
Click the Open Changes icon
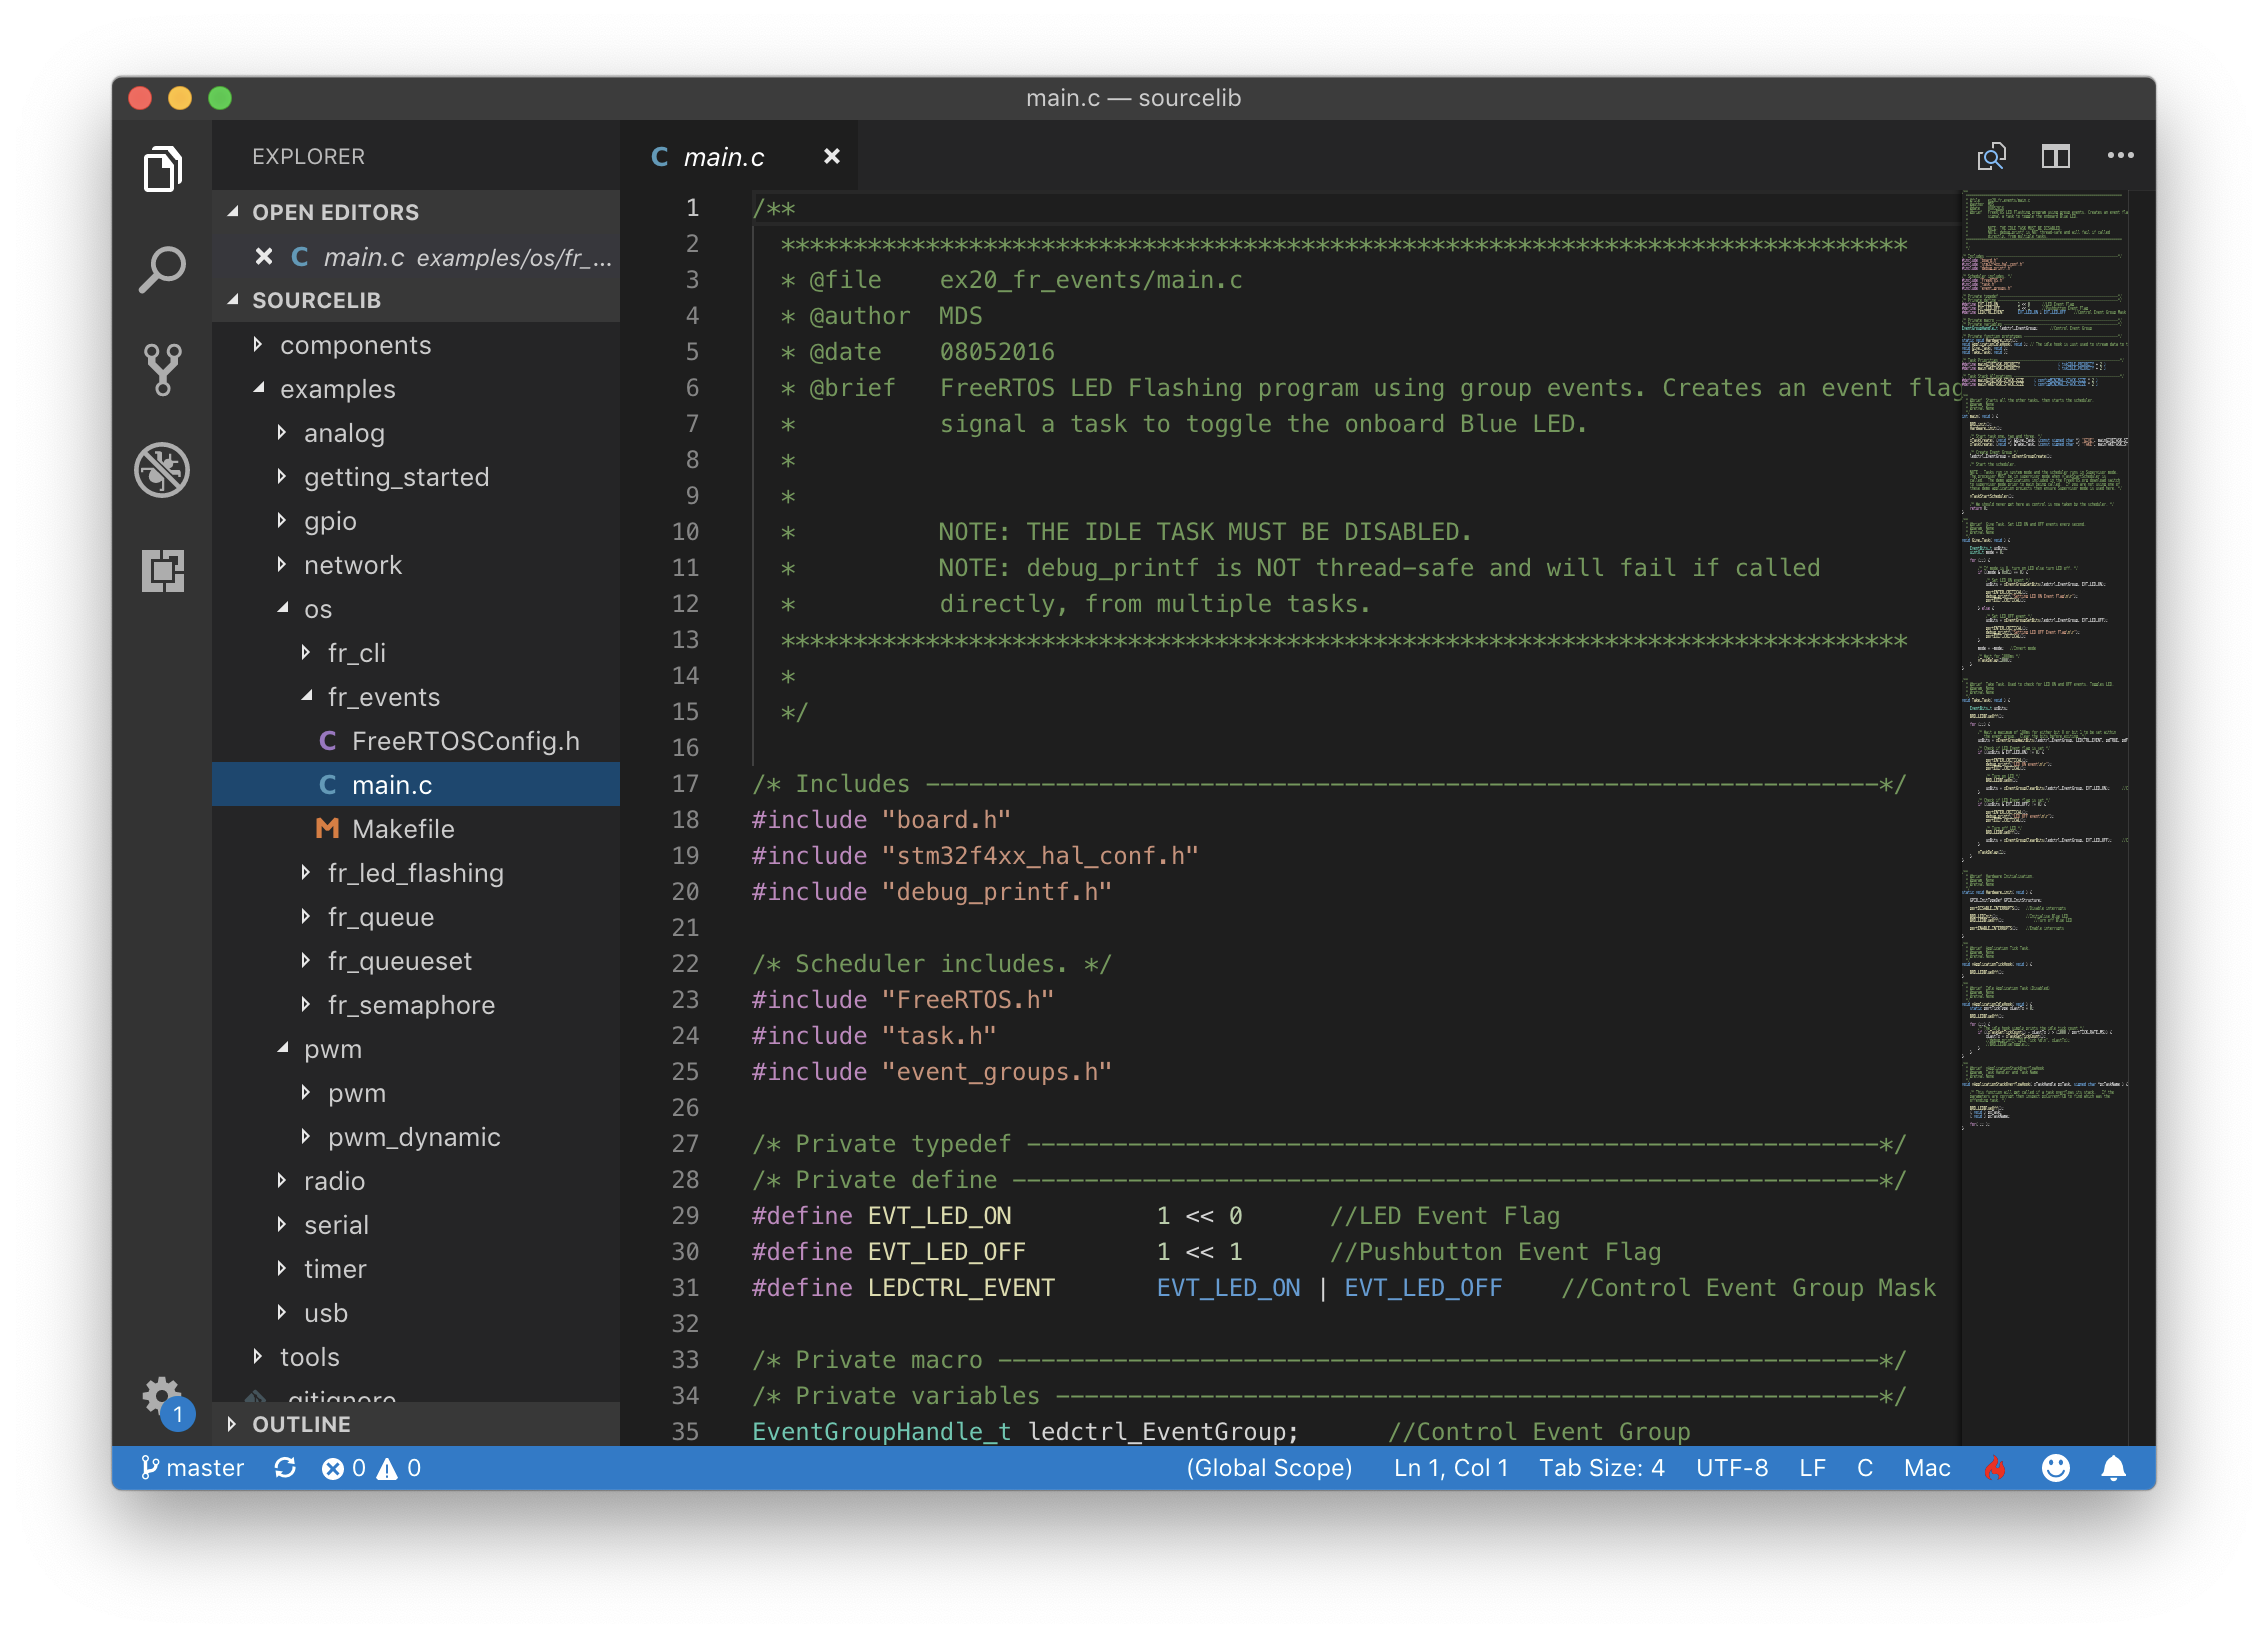[1991, 156]
